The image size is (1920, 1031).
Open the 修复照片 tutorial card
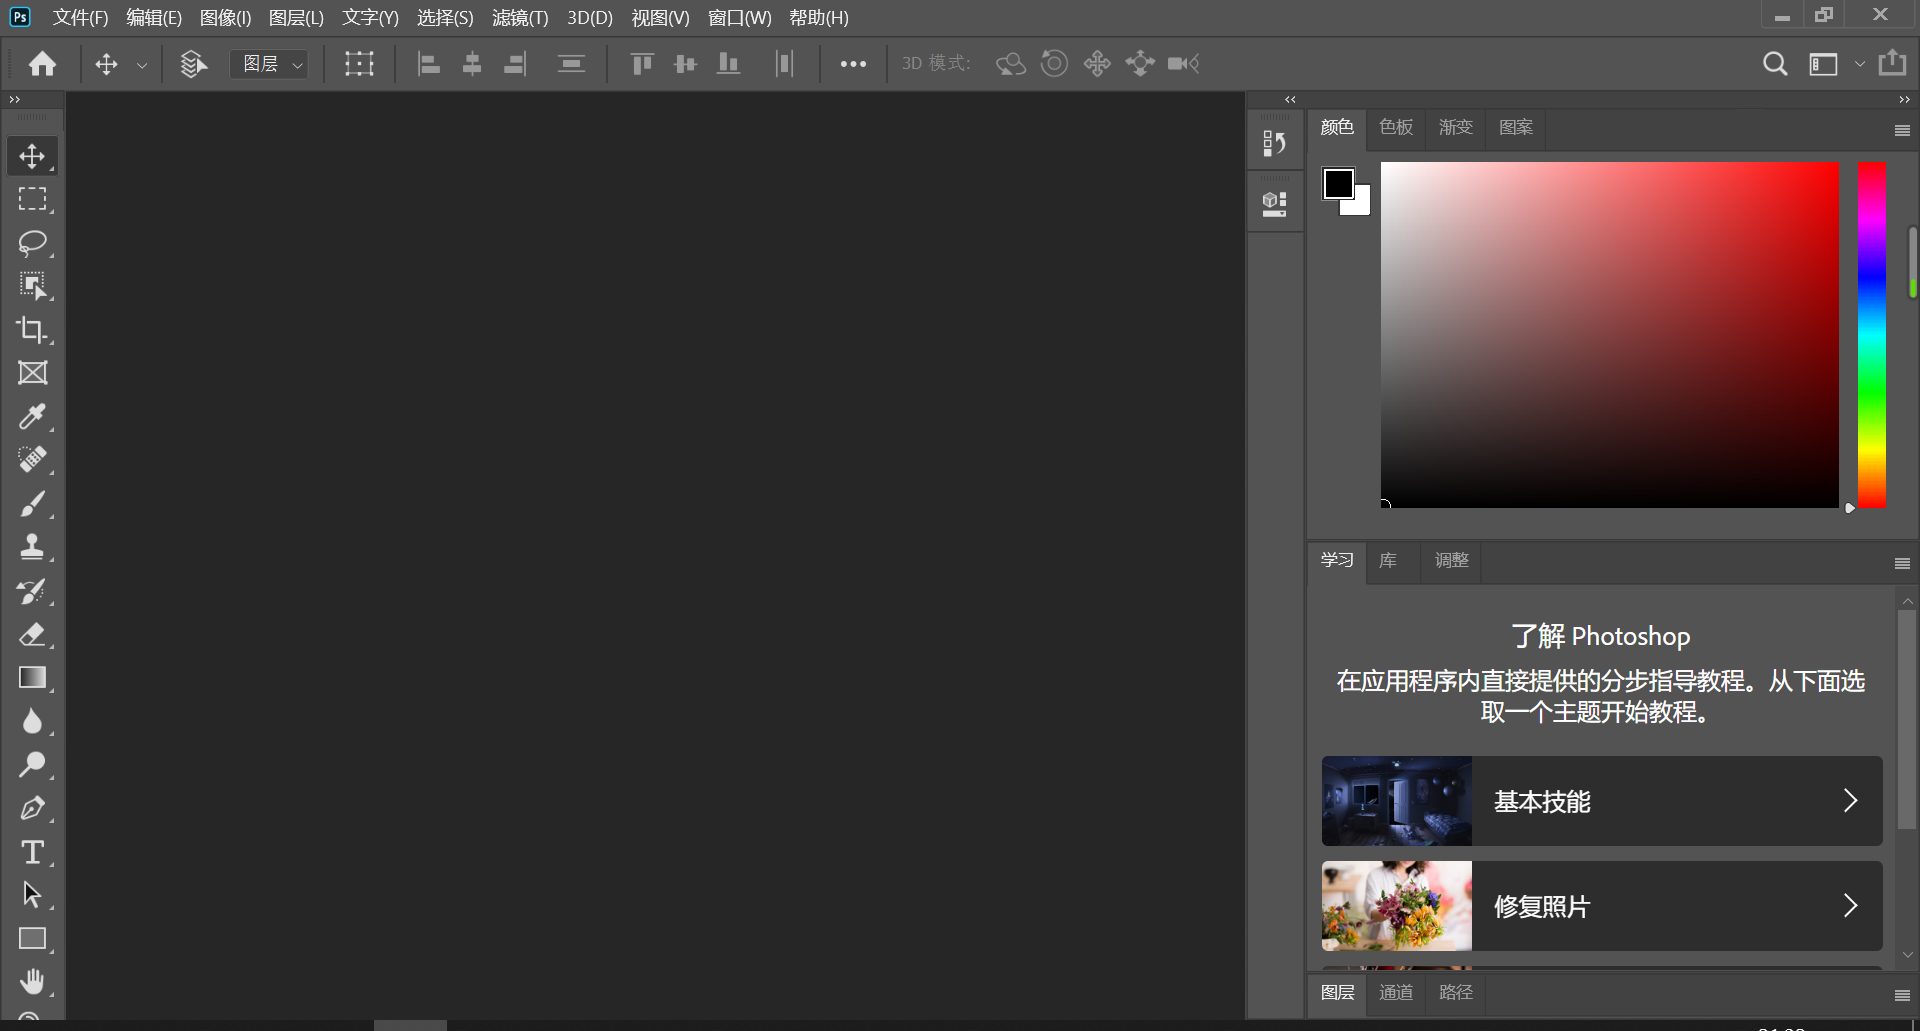click(x=1602, y=906)
